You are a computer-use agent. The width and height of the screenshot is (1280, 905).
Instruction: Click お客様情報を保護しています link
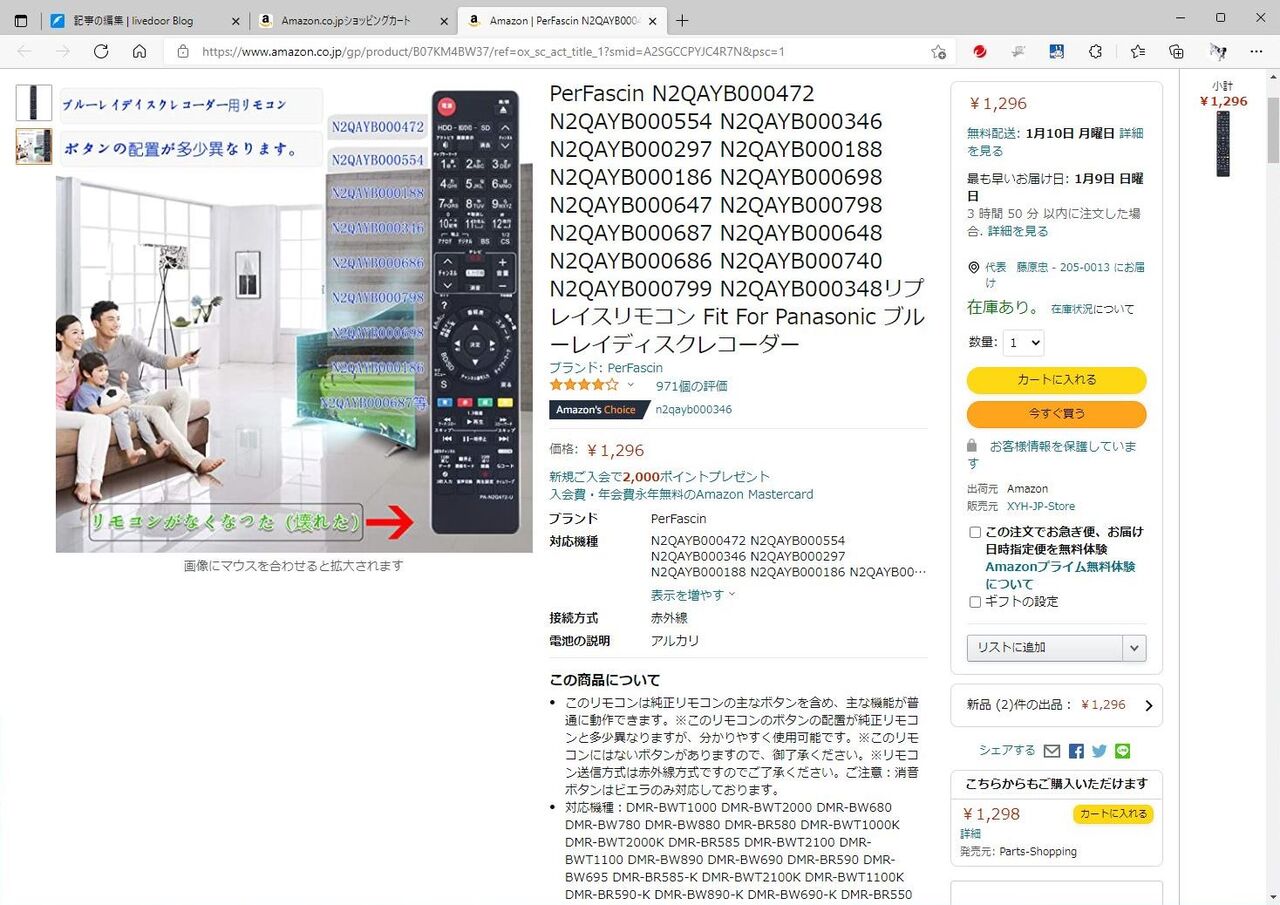click(x=1052, y=455)
